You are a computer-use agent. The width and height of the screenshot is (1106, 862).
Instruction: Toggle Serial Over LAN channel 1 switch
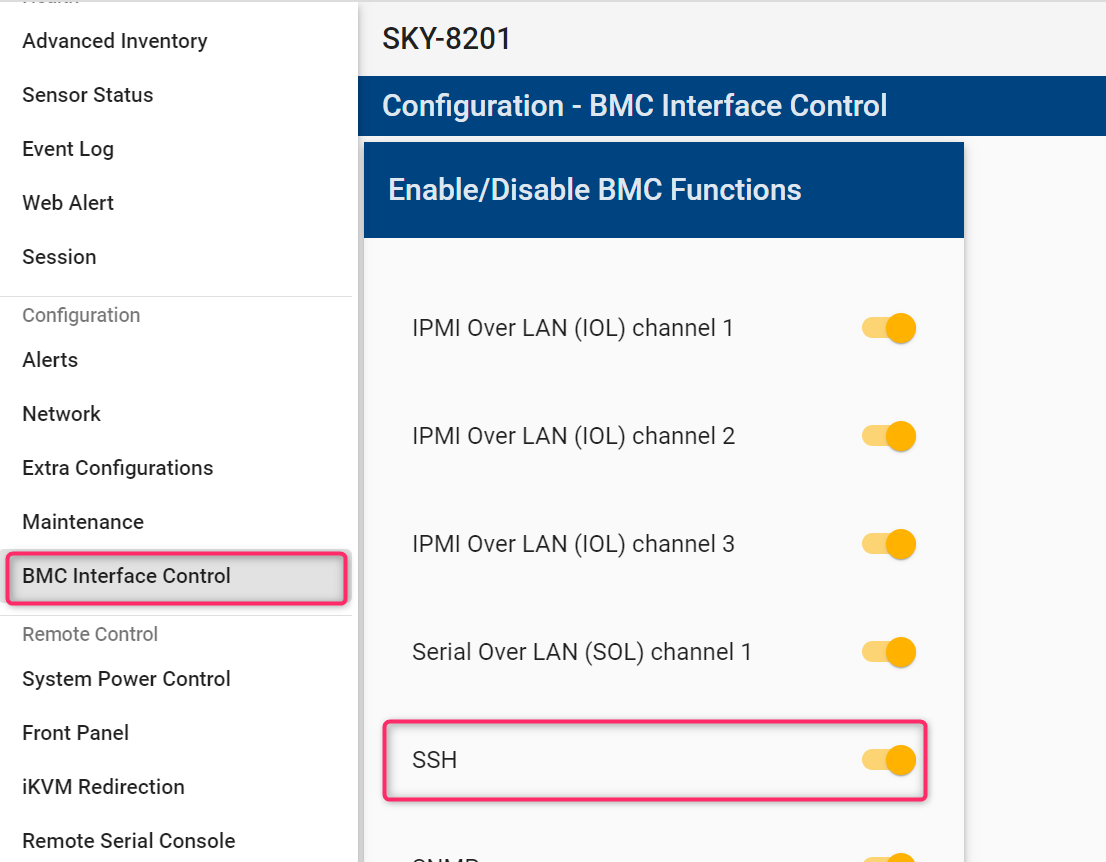click(889, 652)
